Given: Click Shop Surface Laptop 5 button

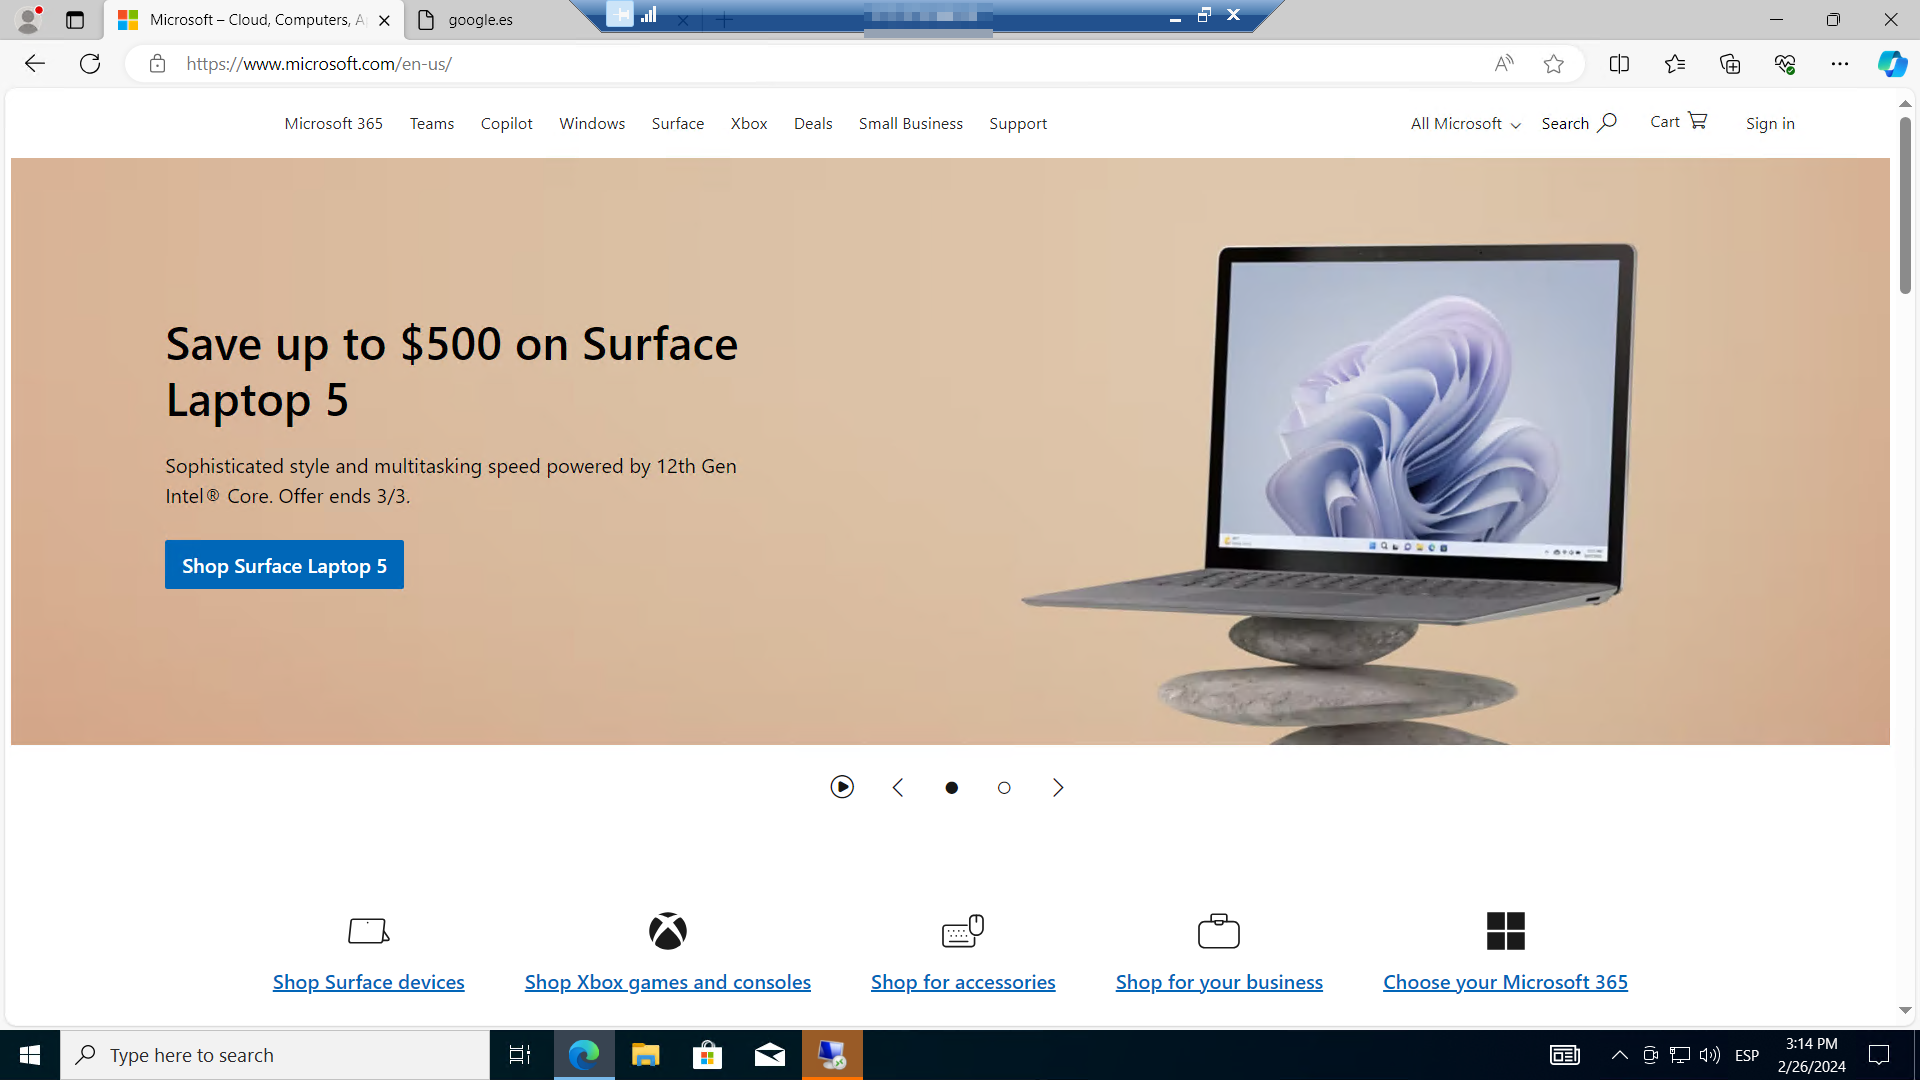Looking at the screenshot, I should point(284,565).
